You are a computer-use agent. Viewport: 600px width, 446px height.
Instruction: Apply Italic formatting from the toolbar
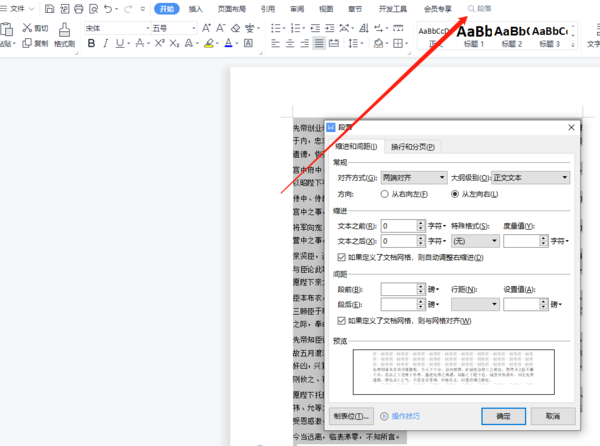pyautogui.click(x=107, y=44)
